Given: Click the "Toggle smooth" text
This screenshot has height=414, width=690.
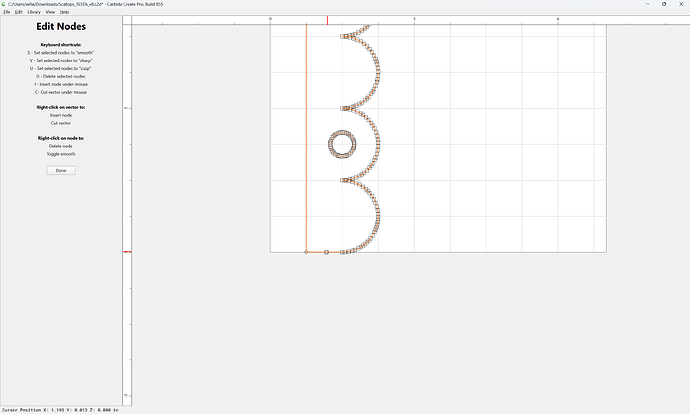Looking at the screenshot, I should (61, 154).
